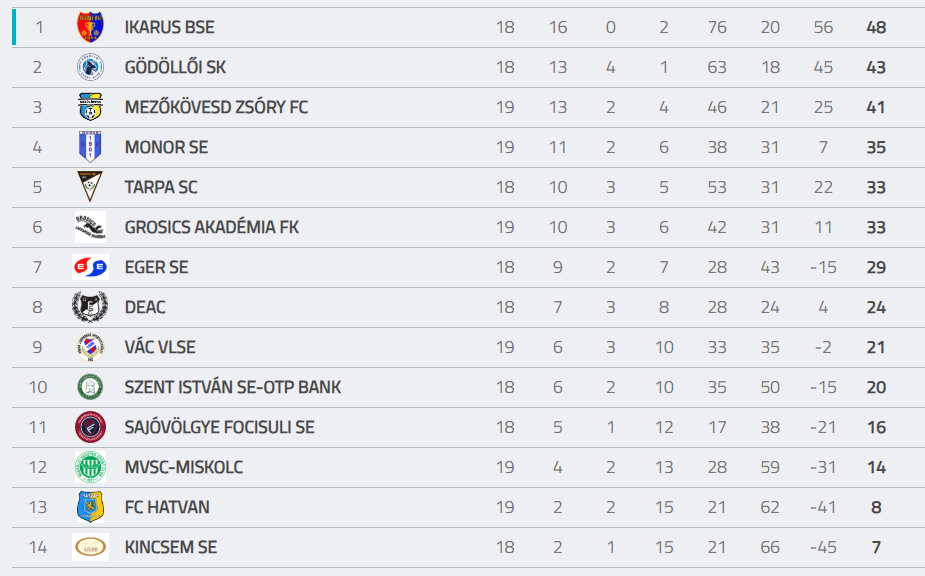Image resolution: width=925 pixels, height=576 pixels.
Task: Click the Sajóvölgye Focisuli SE round badge
Action: 90,427
